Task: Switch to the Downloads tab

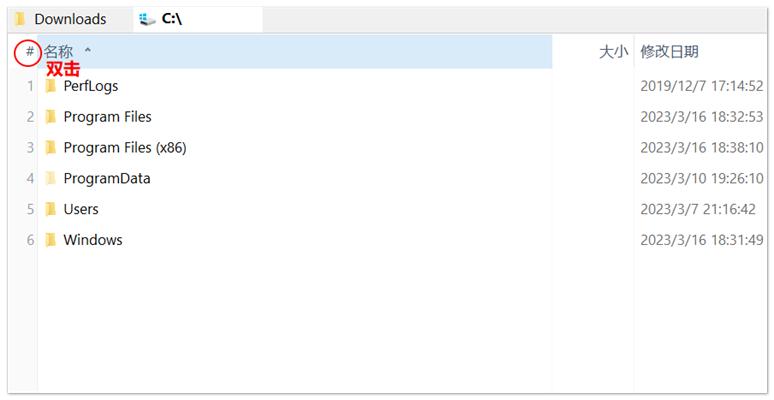Action: tap(70, 19)
